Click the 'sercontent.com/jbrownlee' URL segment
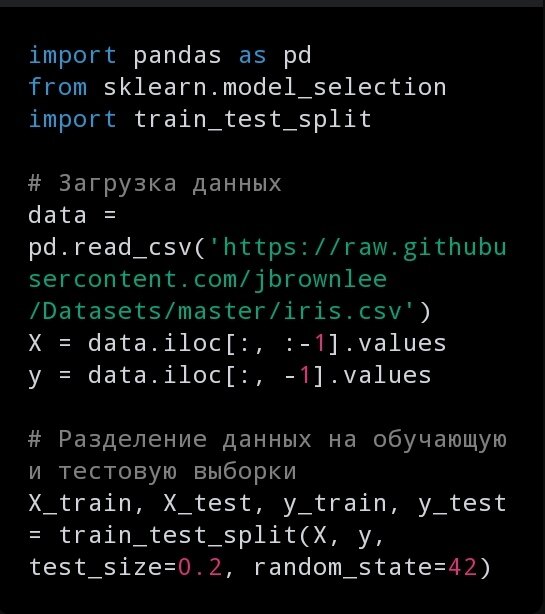 tap(208, 280)
